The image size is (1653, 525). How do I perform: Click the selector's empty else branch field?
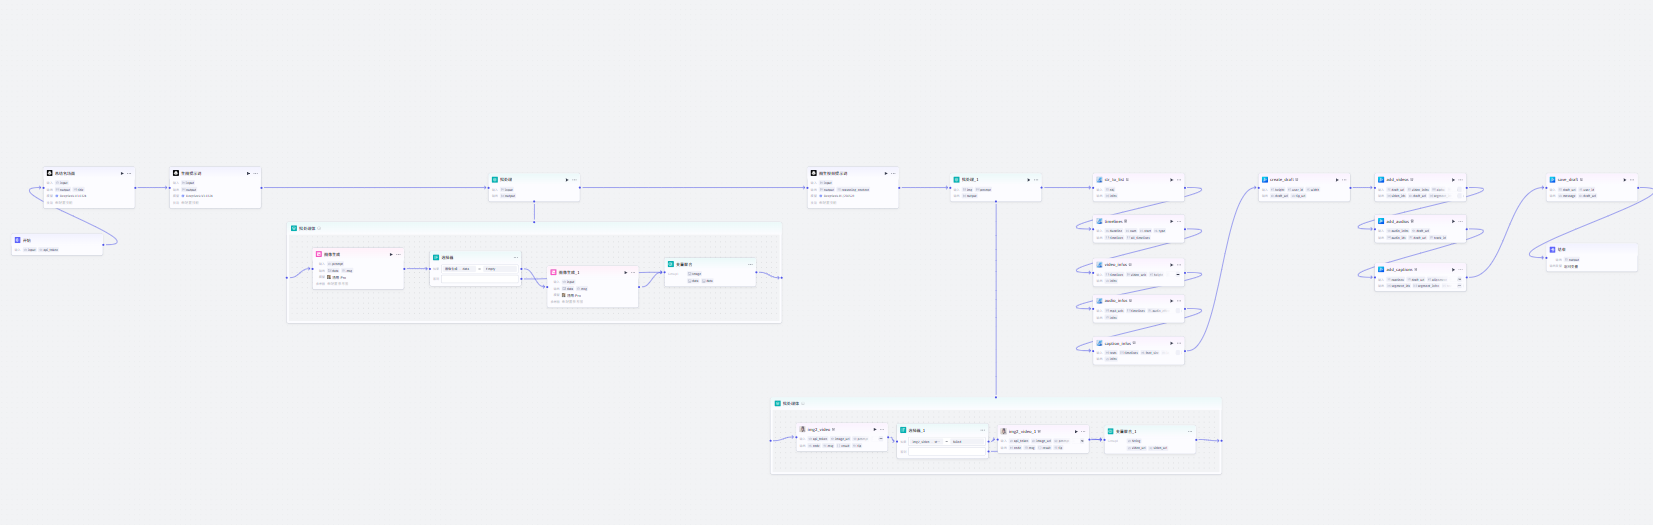(x=480, y=279)
